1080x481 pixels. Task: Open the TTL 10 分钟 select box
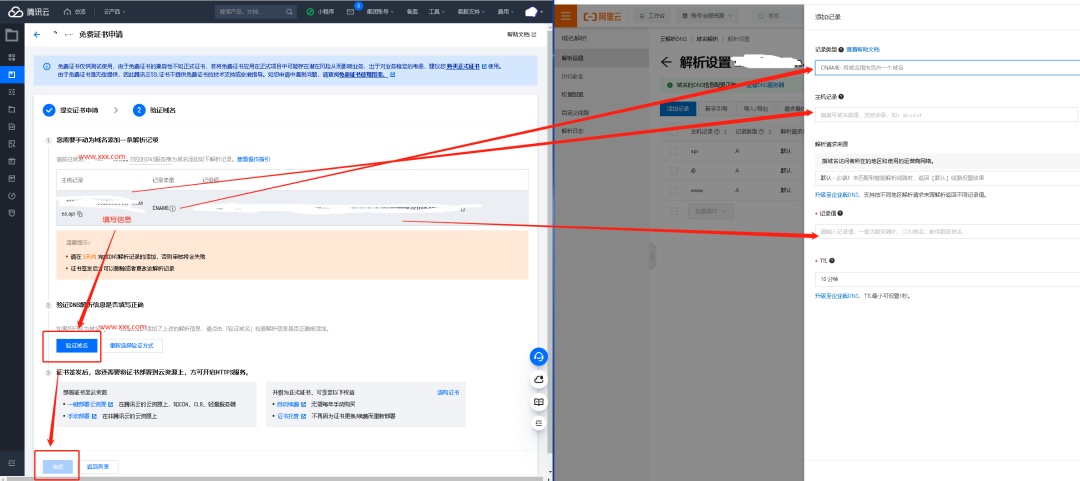[946, 280]
